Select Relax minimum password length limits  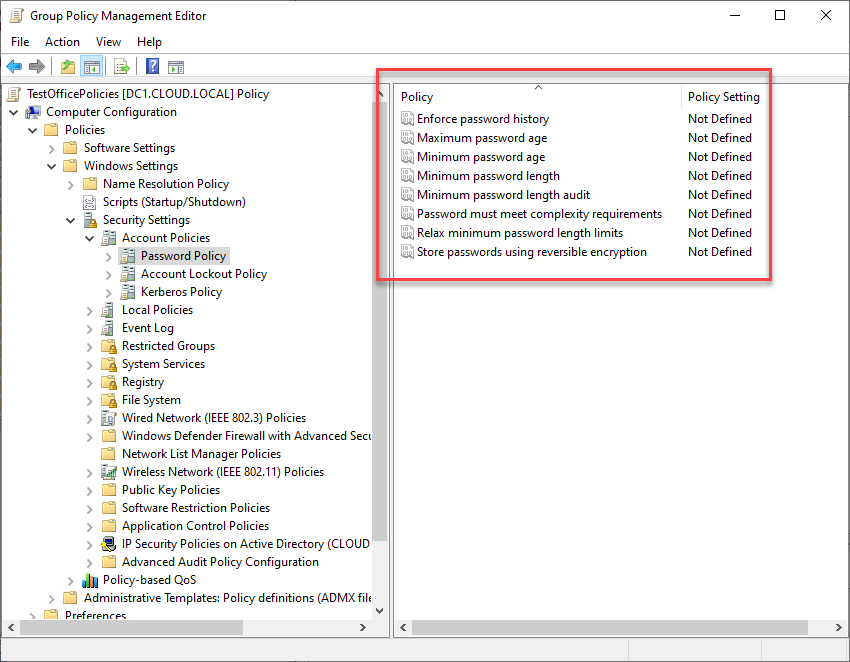pyautogui.click(x=519, y=233)
